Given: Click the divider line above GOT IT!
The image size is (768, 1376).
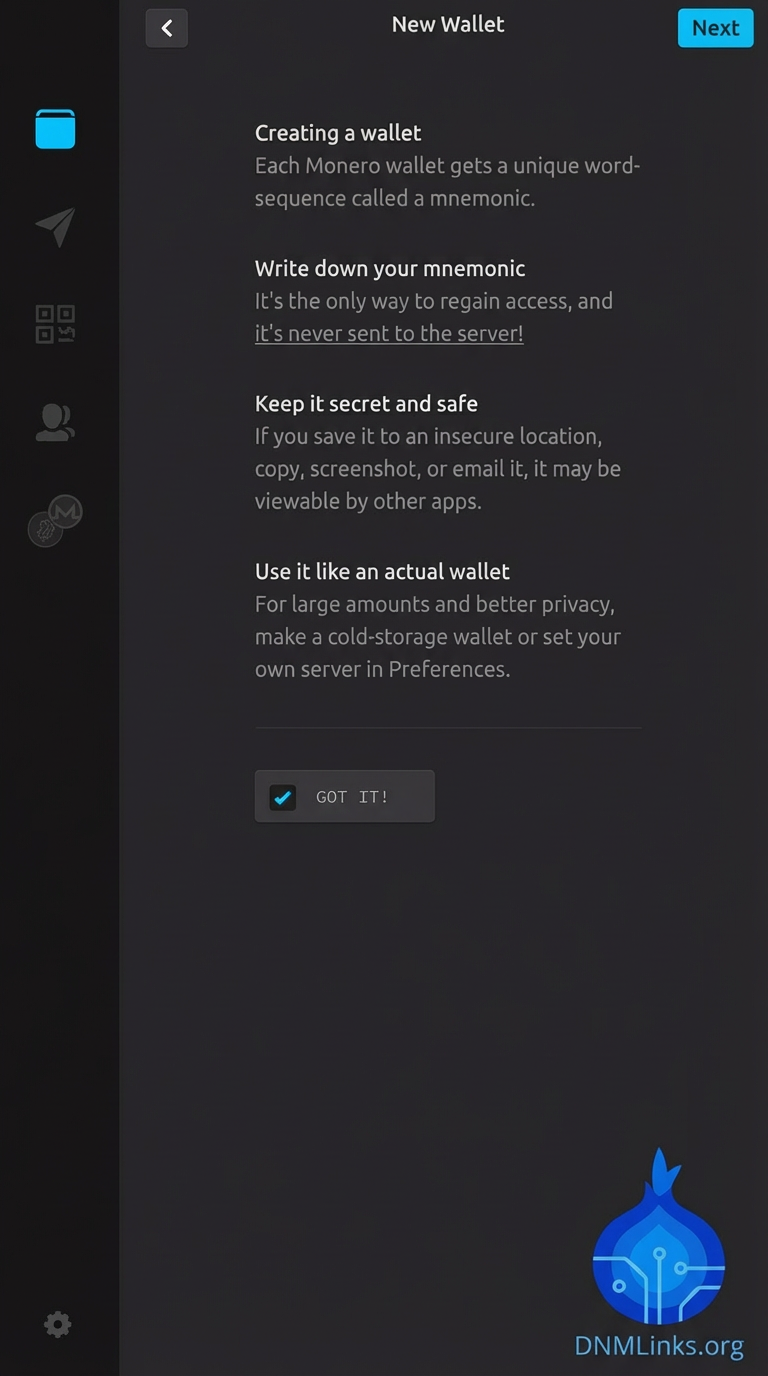Looking at the screenshot, I should (x=448, y=727).
